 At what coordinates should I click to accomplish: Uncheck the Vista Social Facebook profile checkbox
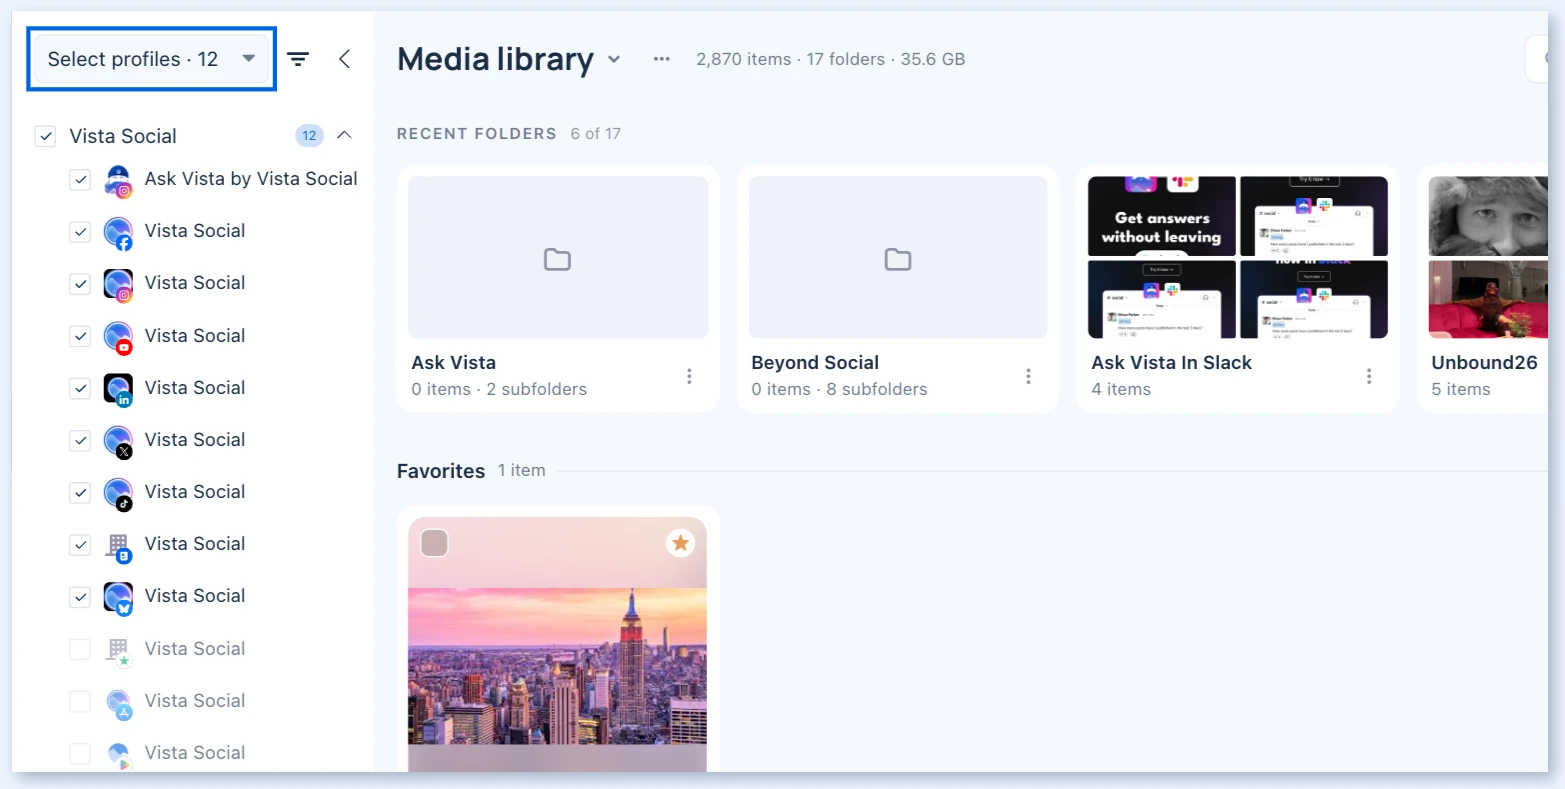(80, 231)
